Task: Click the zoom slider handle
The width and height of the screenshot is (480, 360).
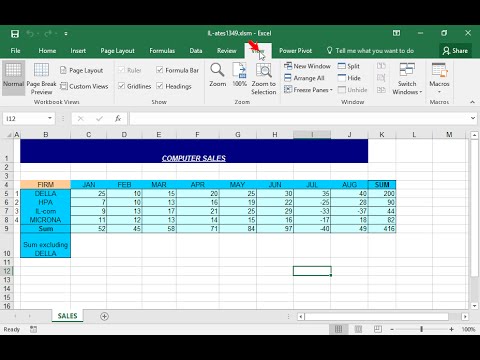Action: point(422,329)
